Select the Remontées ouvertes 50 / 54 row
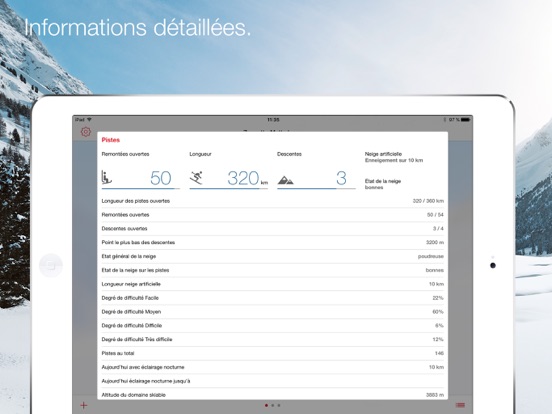Image resolution: width=552 pixels, height=414 pixels. pyautogui.click(x=272, y=215)
